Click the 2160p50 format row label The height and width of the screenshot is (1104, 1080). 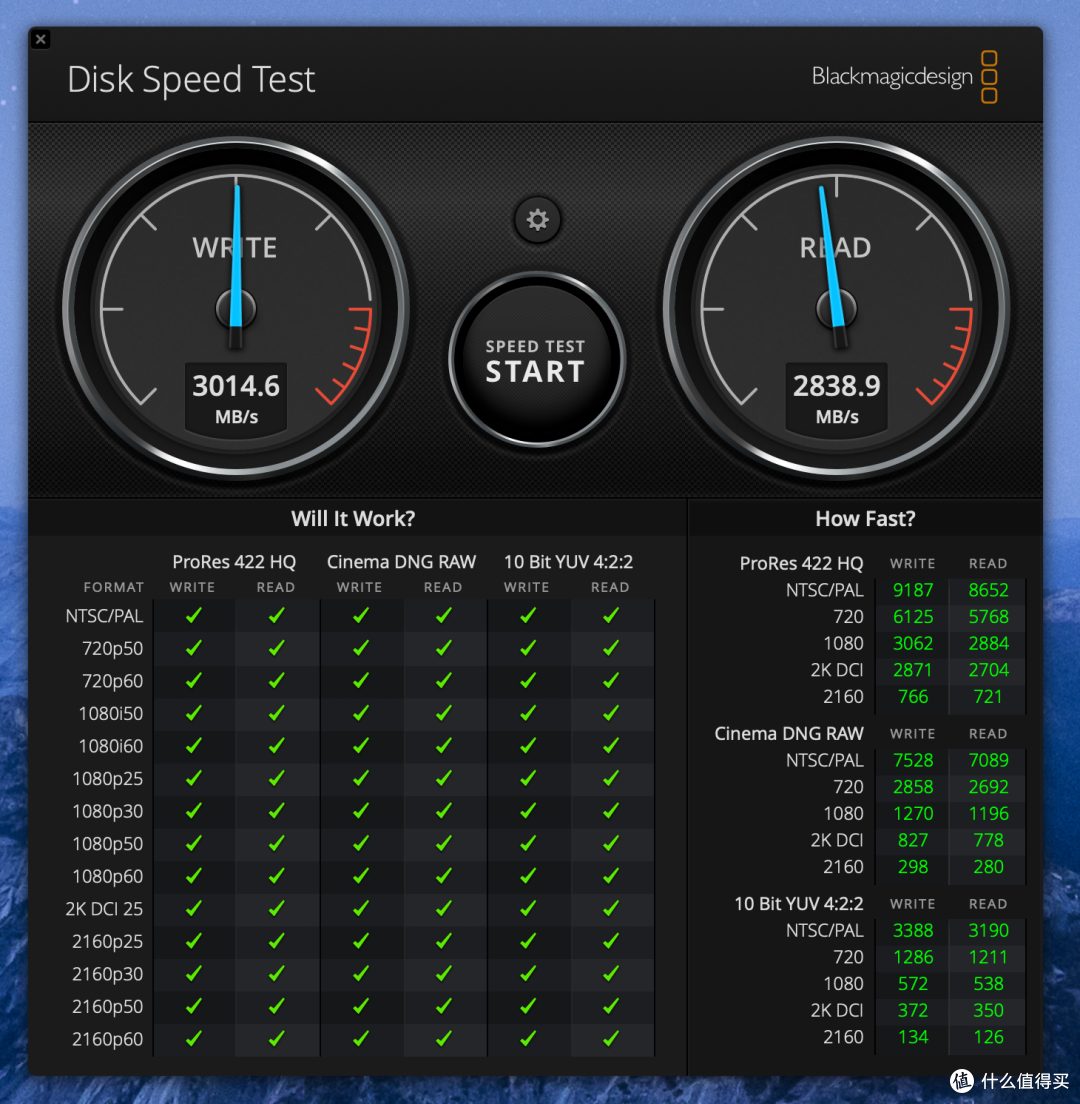click(108, 1007)
